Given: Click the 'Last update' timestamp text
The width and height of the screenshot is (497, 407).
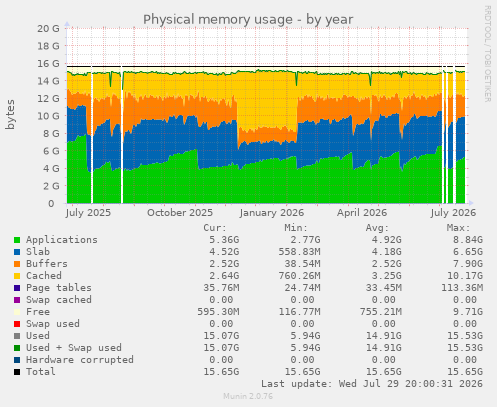Looking at the screenshot, I should click(372, 384).
